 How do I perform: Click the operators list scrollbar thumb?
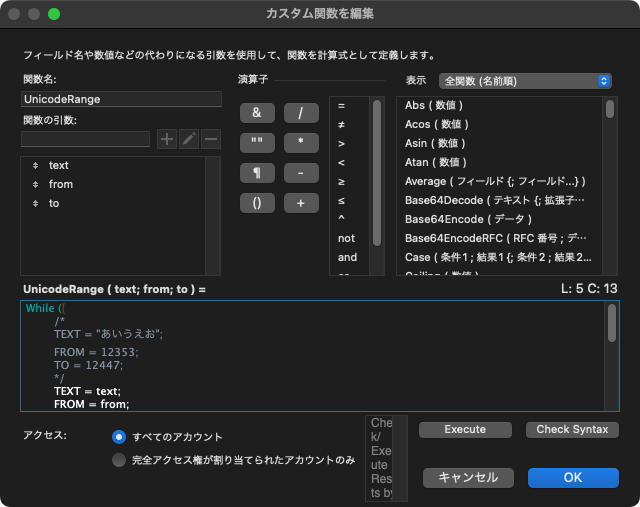[x=377, y=173]
